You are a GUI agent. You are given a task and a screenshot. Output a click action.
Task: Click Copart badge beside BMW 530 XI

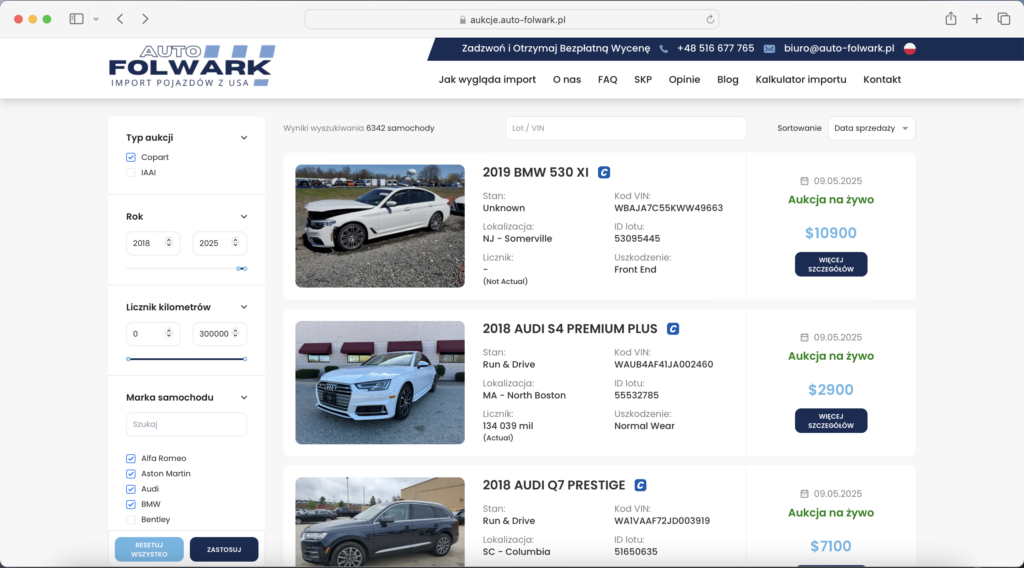click(x=604, y=172)
